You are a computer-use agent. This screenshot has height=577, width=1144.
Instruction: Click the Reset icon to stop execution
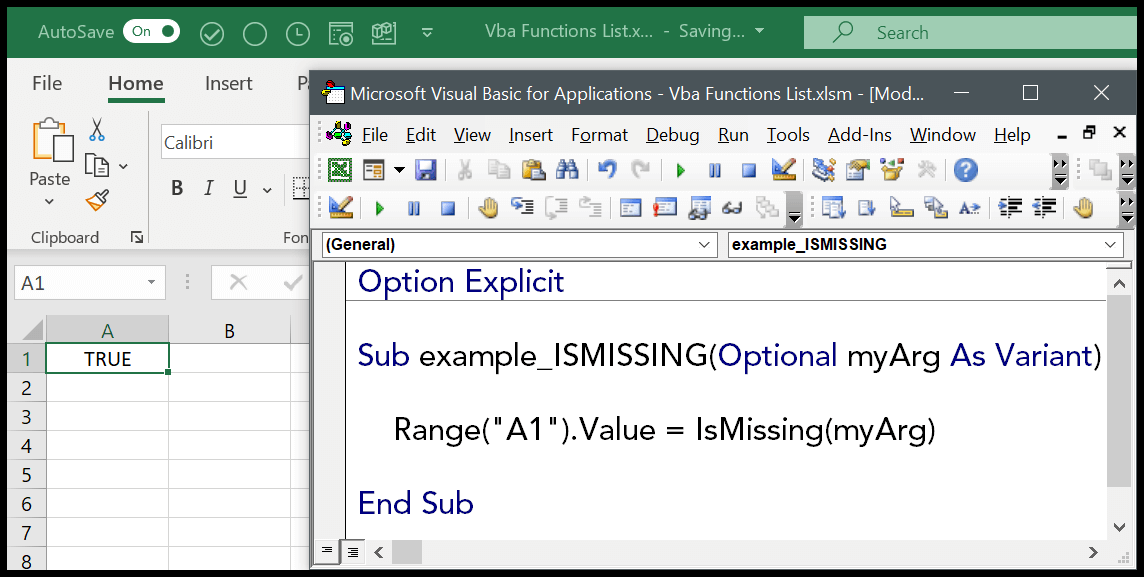748,170
